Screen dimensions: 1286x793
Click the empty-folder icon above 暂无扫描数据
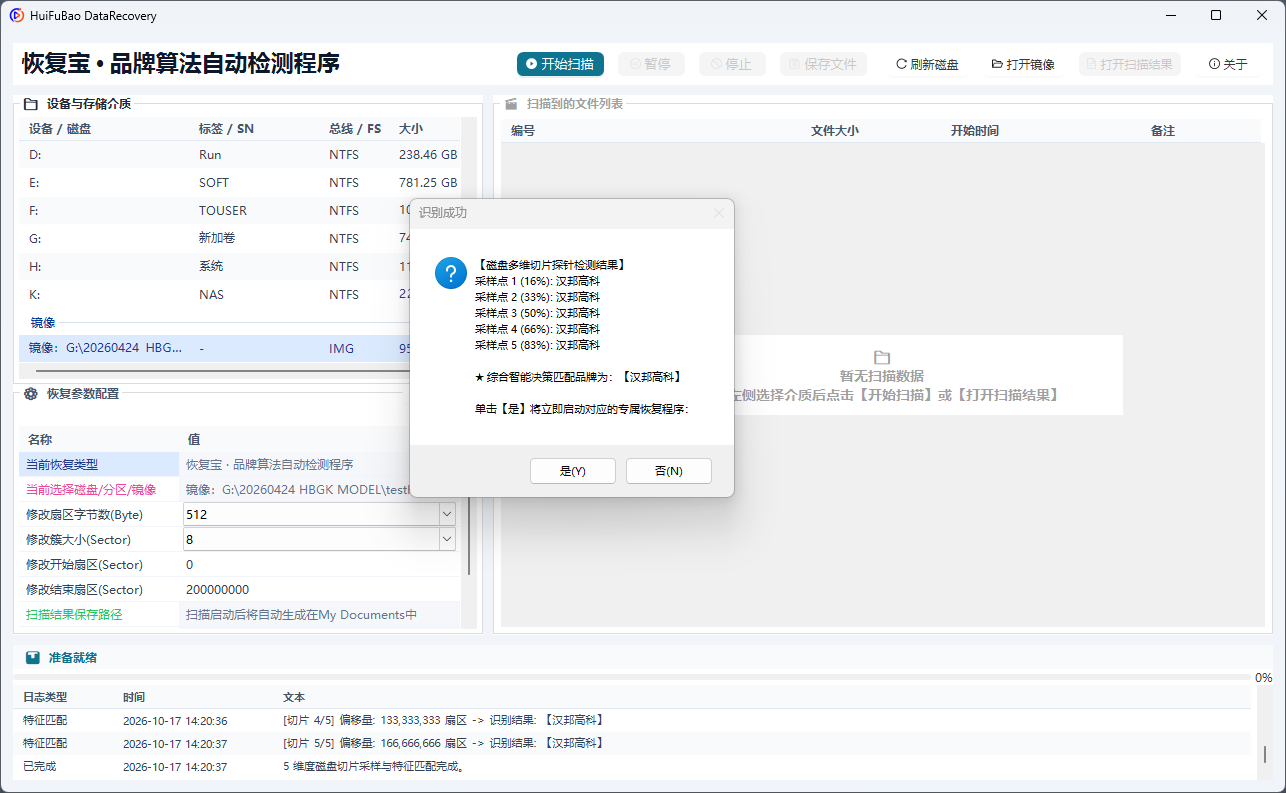click(882, 357)
